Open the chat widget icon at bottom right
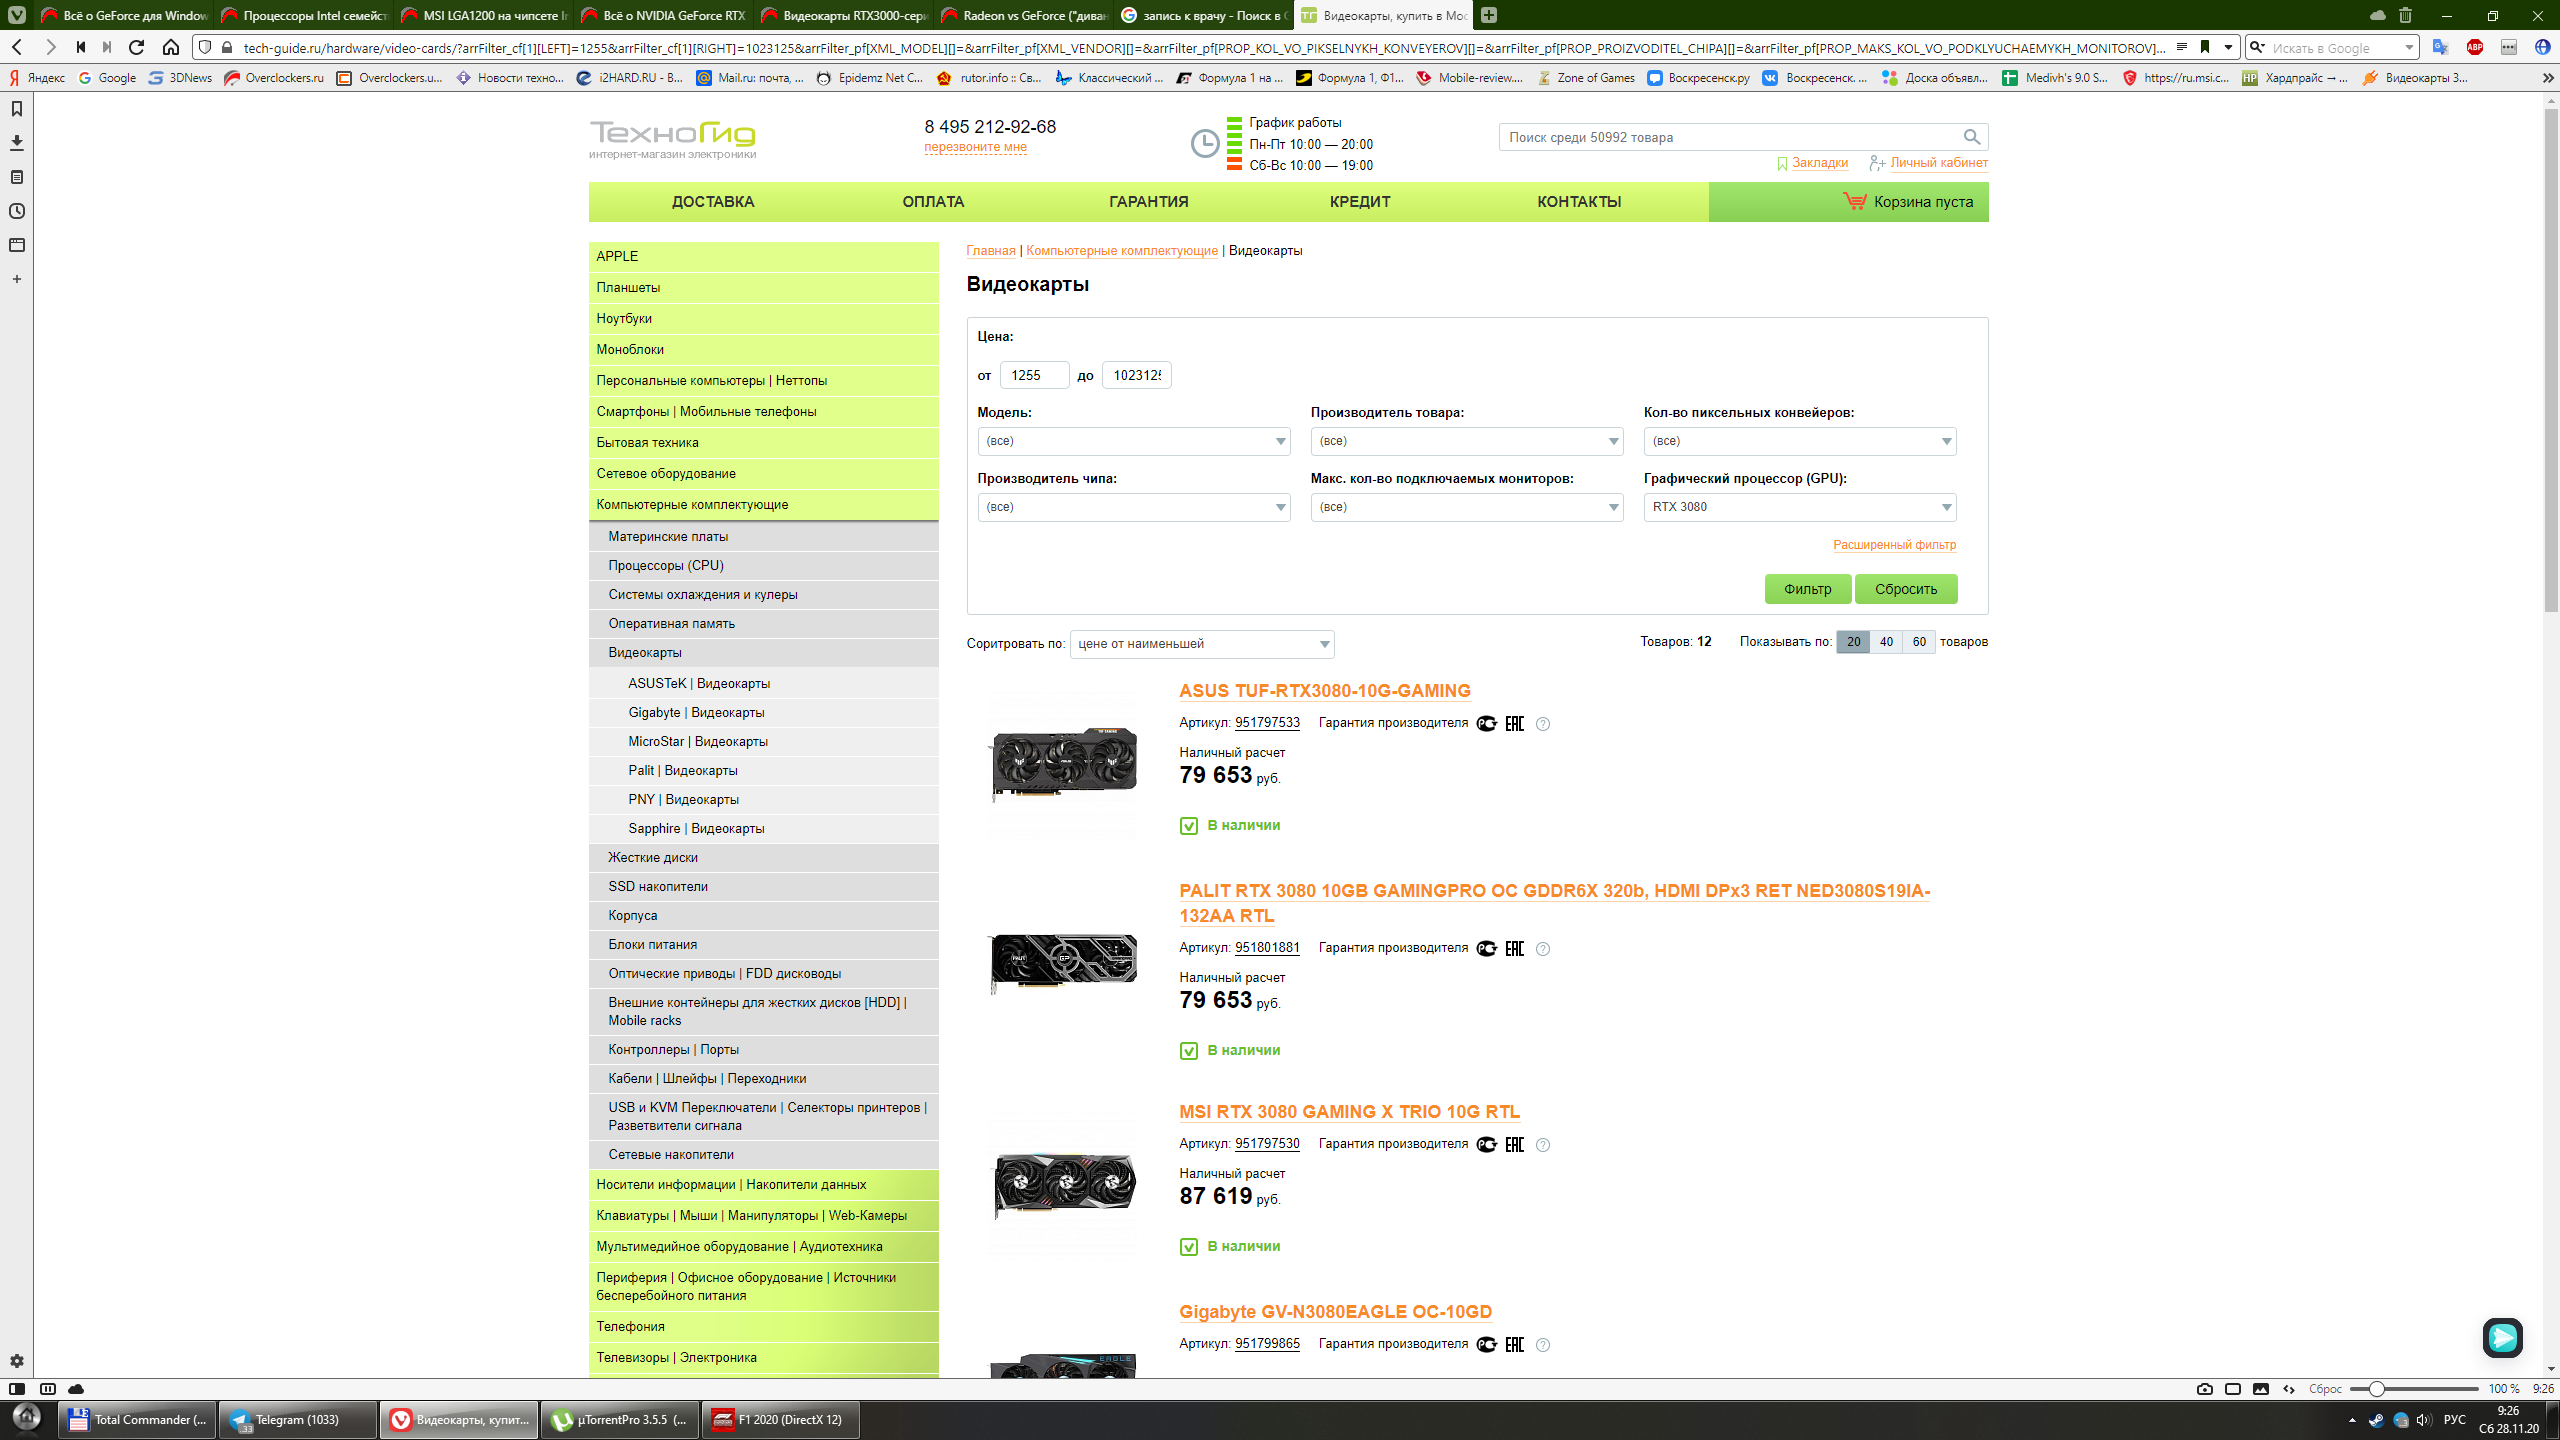2560x1440 pixels. coord(2502,1337)
